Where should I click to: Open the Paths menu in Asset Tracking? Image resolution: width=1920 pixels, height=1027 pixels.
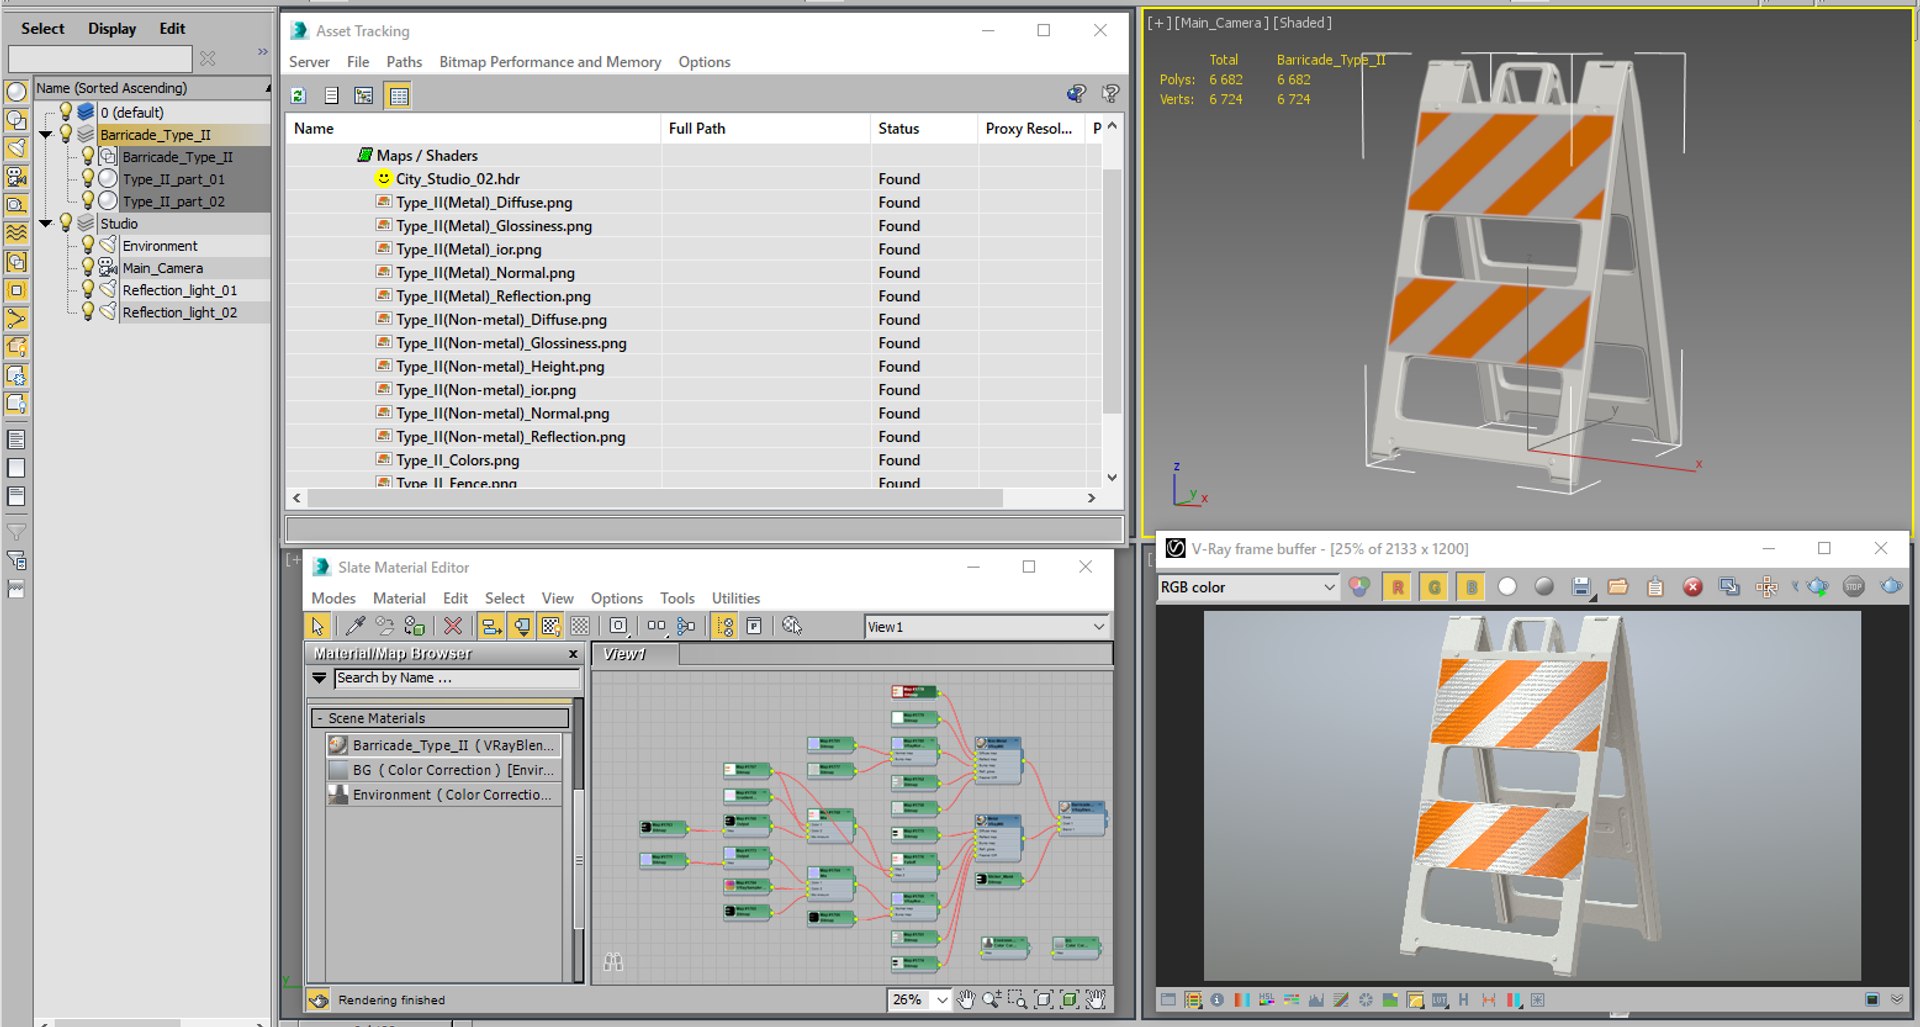(404, 62)
